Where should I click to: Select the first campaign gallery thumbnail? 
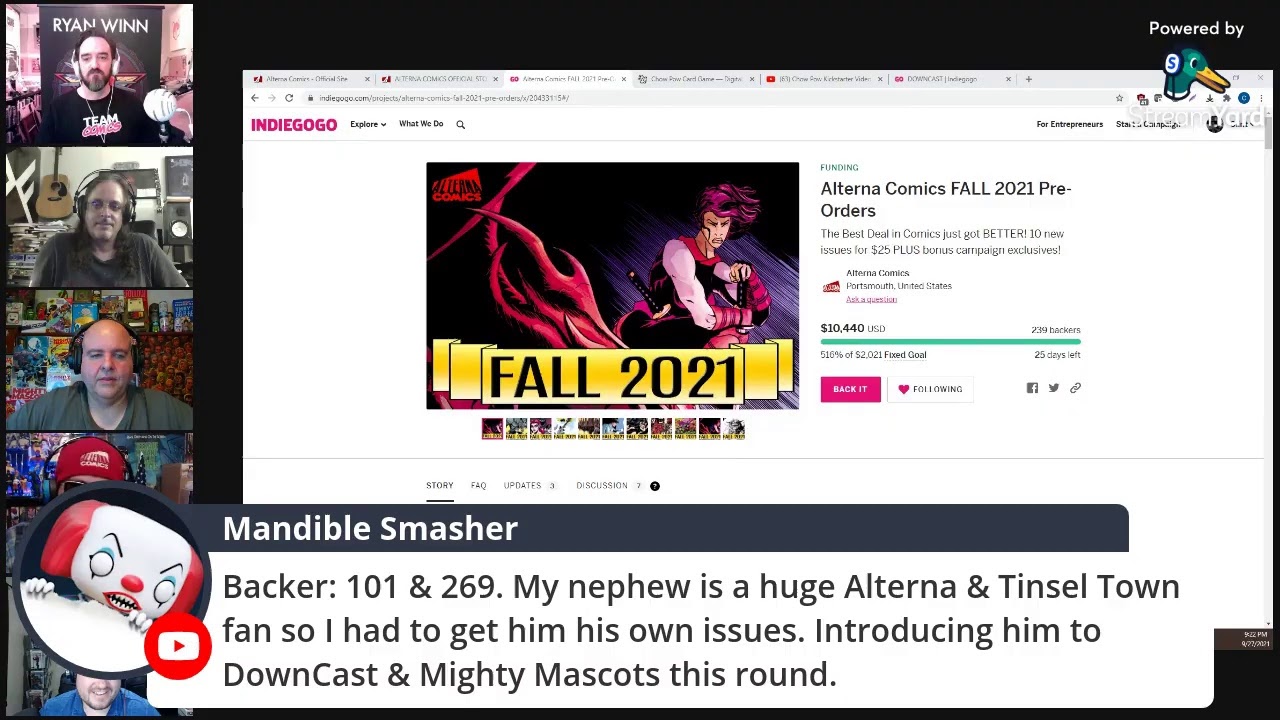click(x=492, y=429)
